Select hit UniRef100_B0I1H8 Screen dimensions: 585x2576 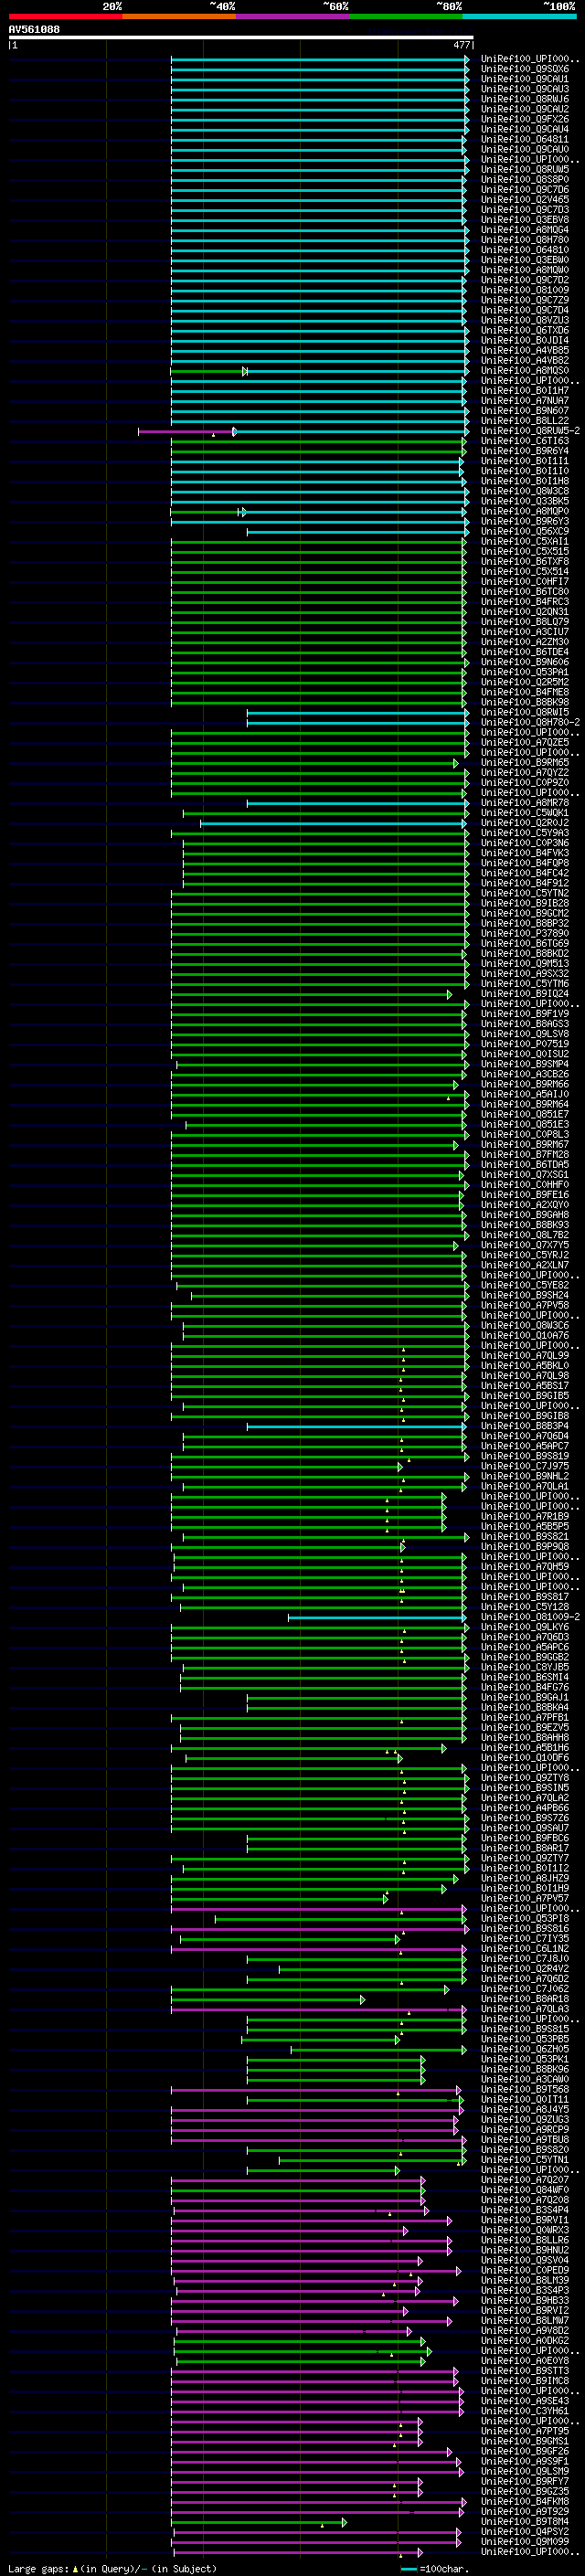click(x=525, y=481)
